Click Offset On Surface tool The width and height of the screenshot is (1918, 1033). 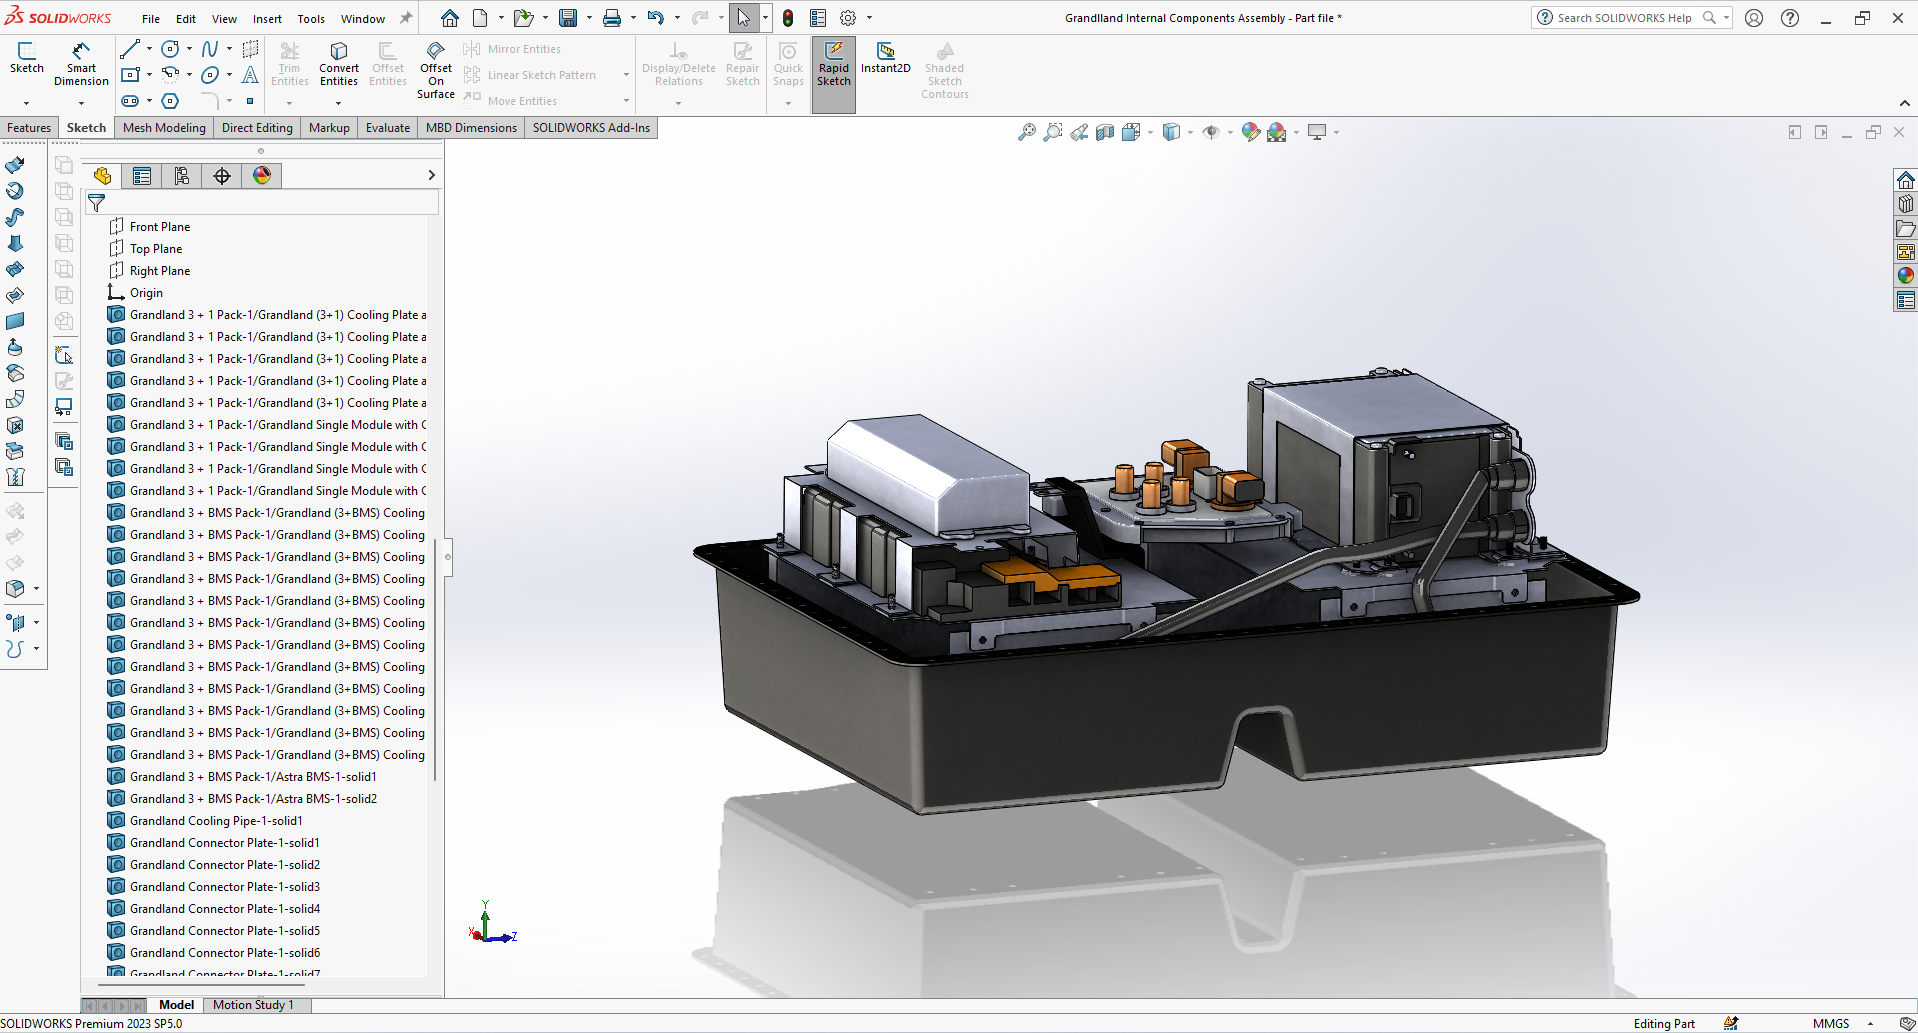436,70
